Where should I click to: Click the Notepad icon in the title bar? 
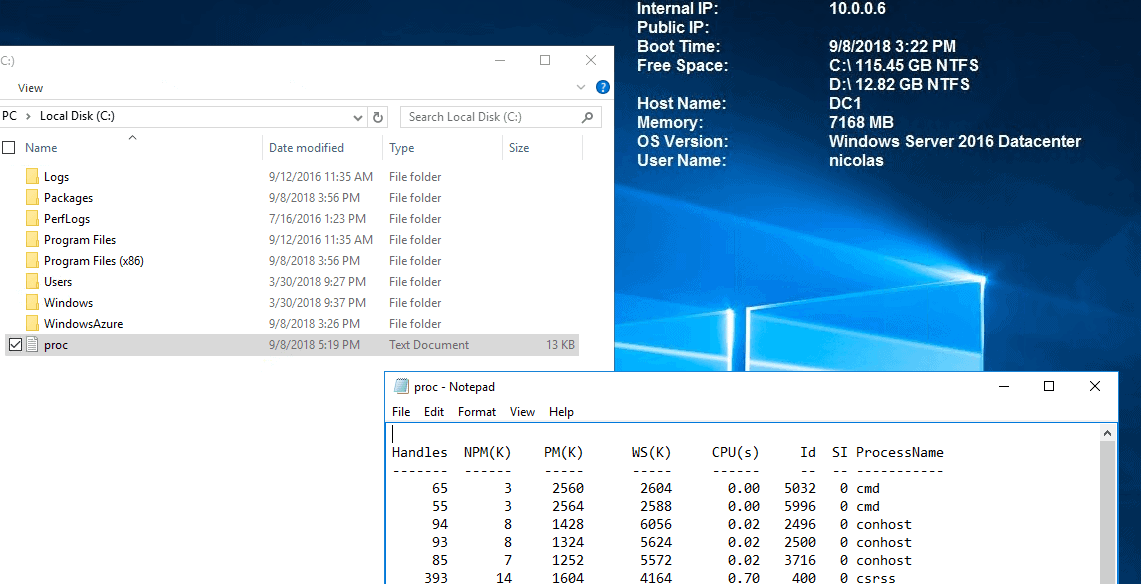[x=401, y=387]
